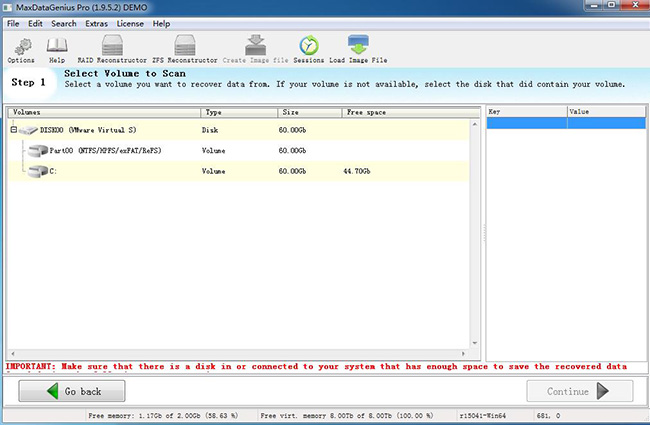
Task: Click the r15041-Win64 build status text
Action: tap(483, 415)
